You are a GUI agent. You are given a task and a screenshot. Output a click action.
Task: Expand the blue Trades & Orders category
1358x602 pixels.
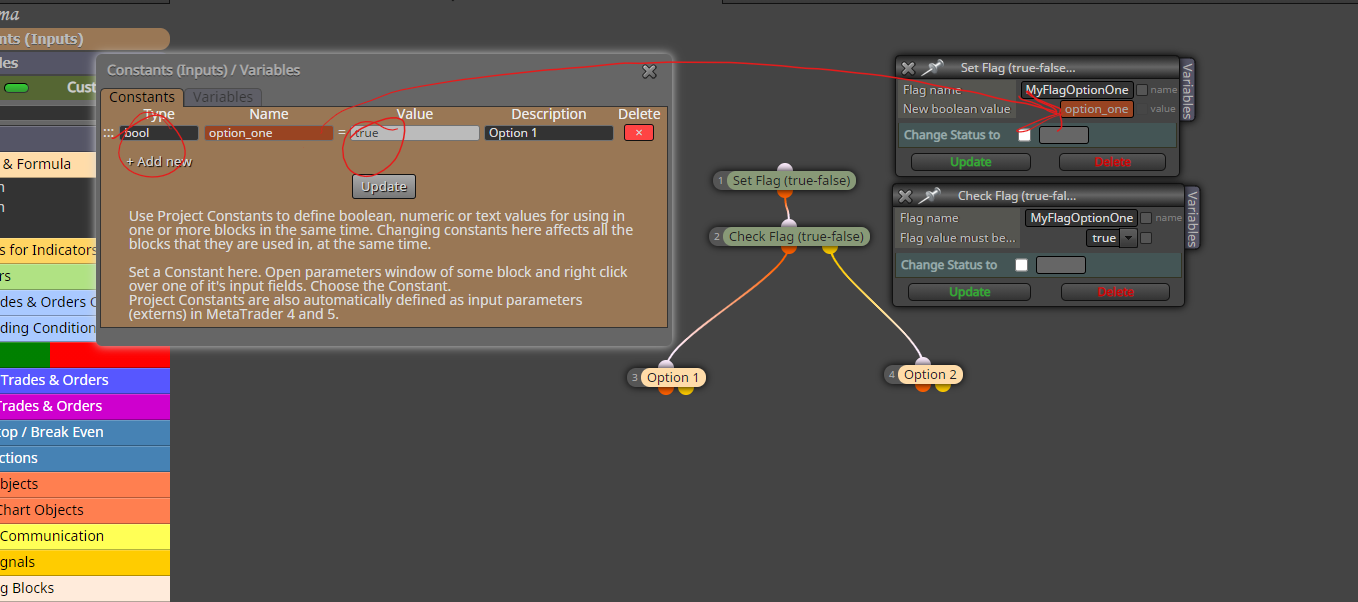click(x=84, y=380)
